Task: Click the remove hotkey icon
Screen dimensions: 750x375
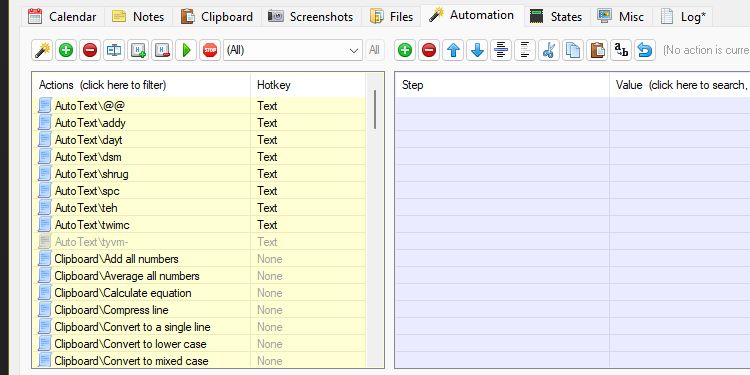Action: [x=162, y=50]
